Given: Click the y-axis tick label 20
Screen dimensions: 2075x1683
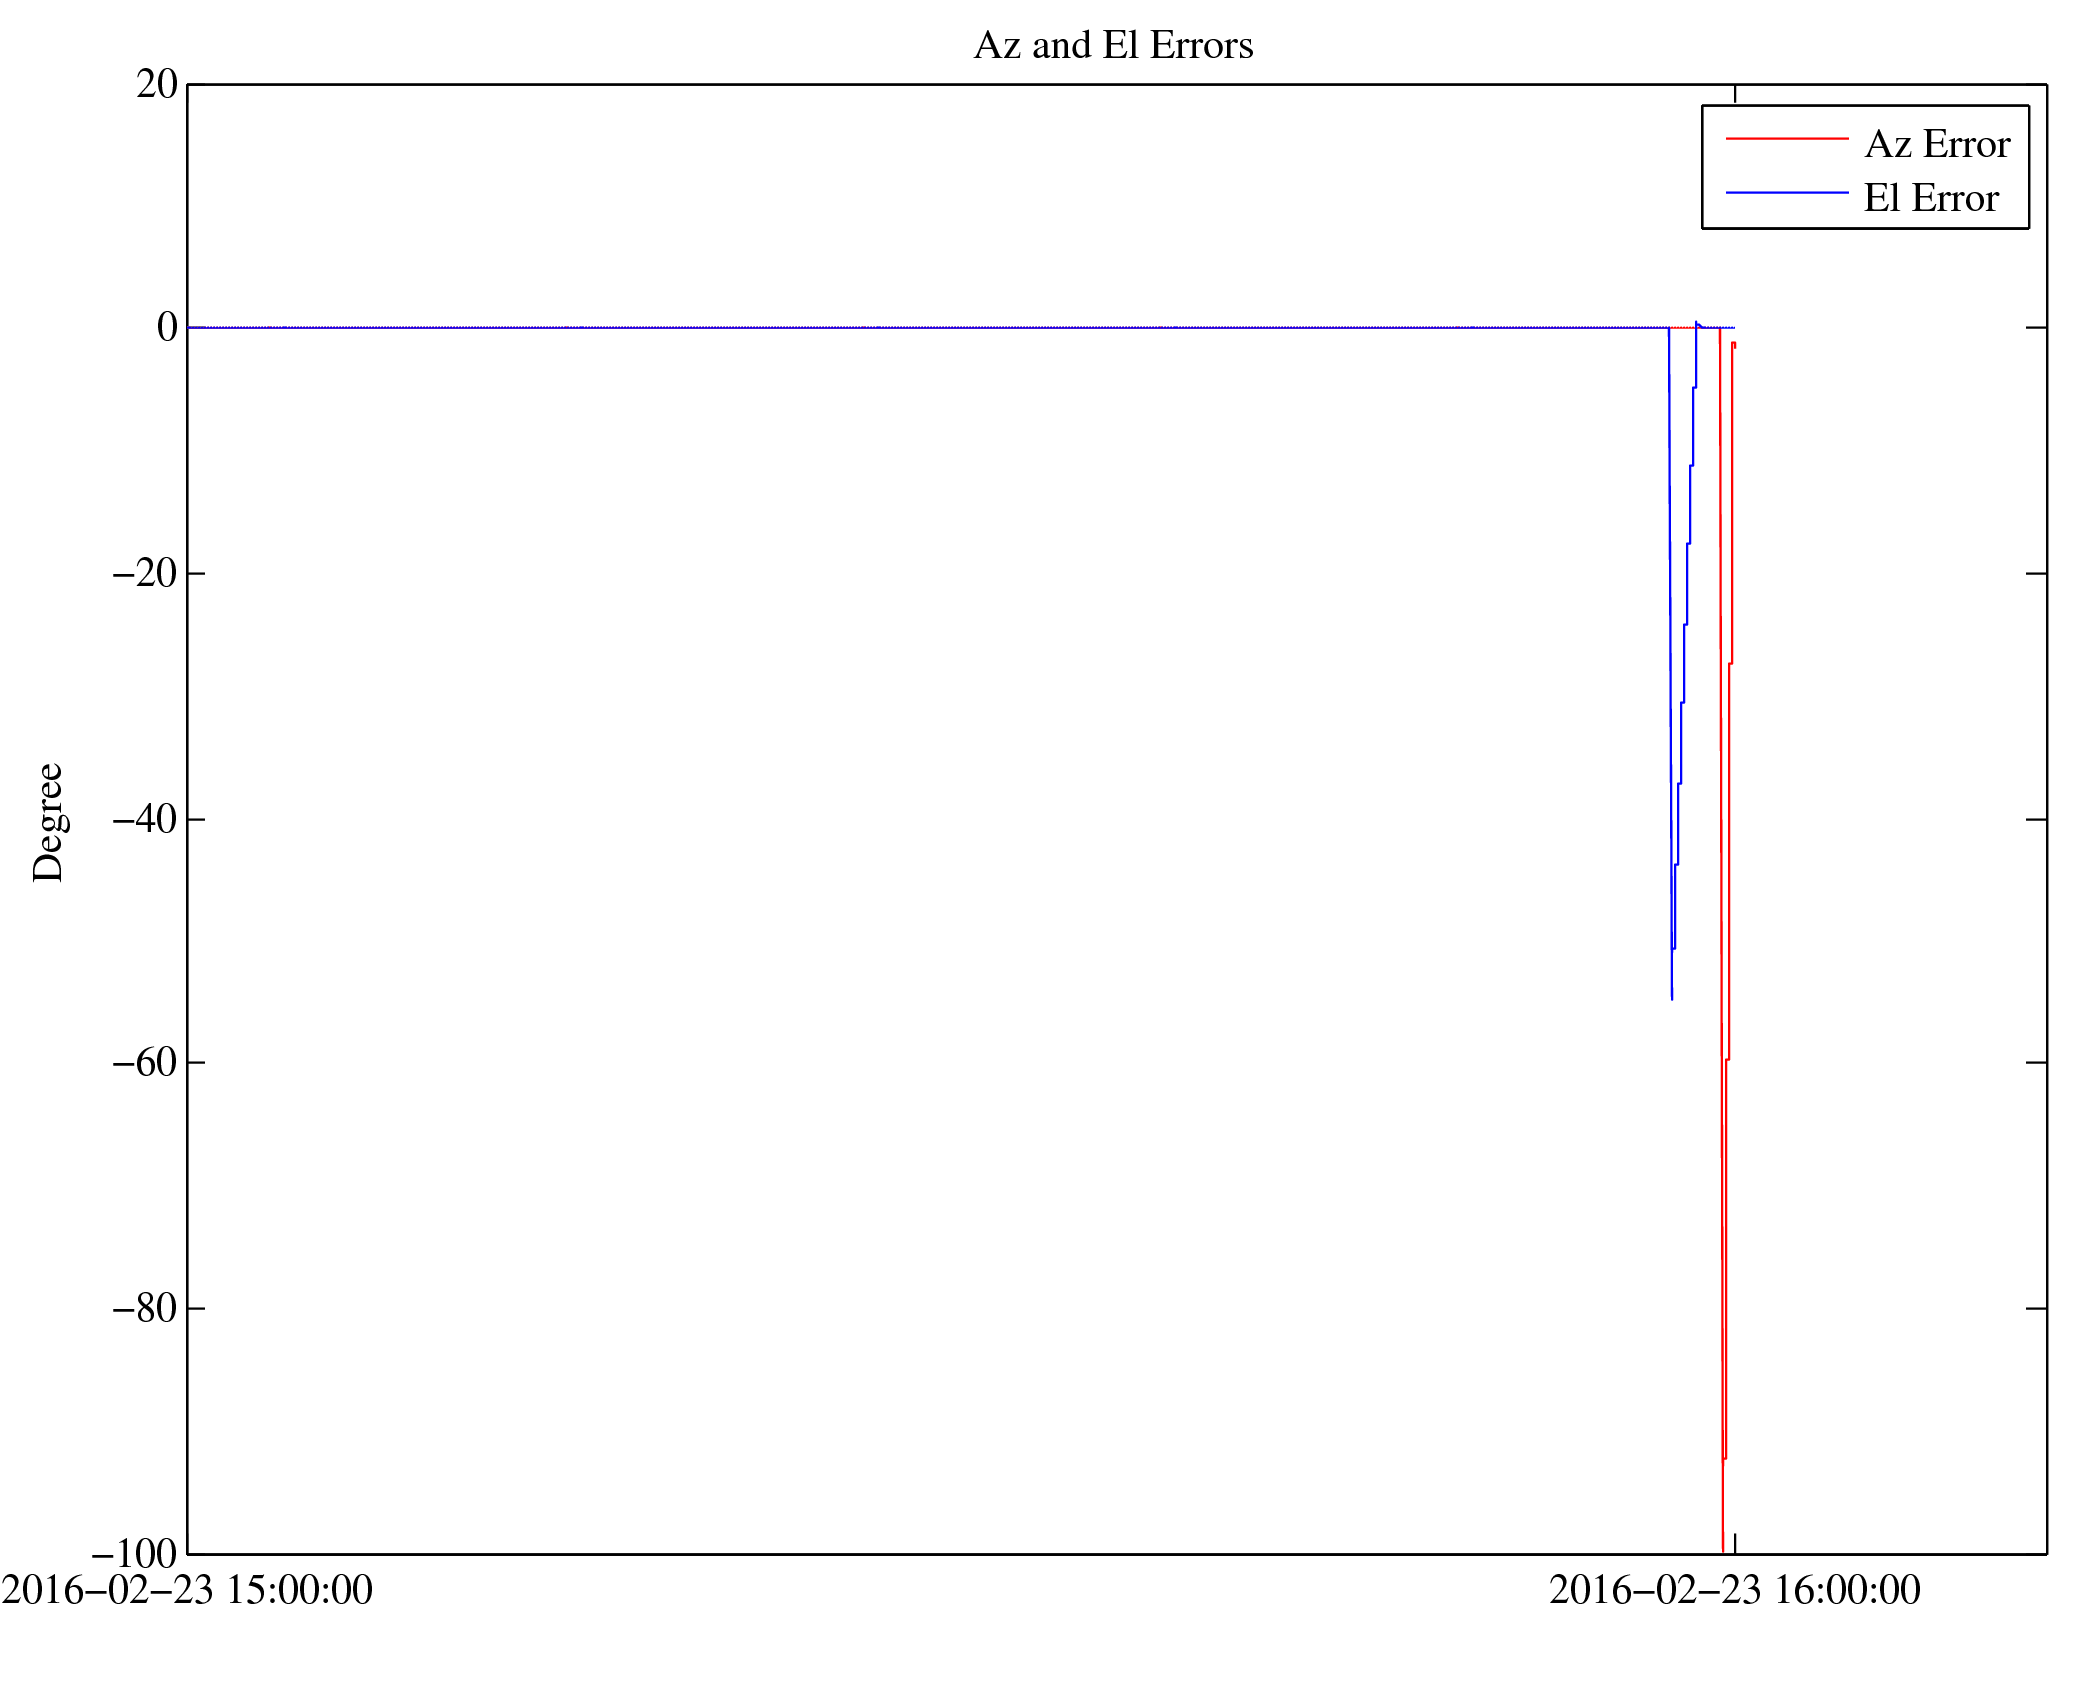Looking at the screenshot, I should (157, 85).
